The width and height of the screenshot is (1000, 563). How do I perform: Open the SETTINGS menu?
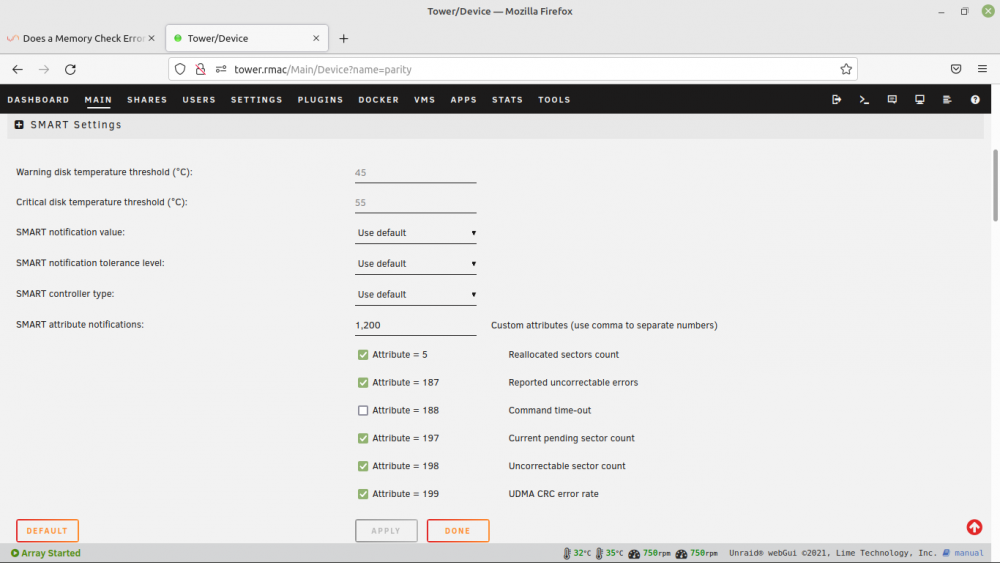(256, 99)
